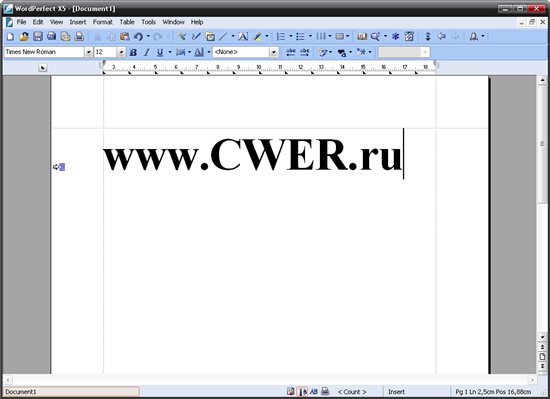Toggle italic formatting
Viewport: 550px width, 399px height.
tap(147, 53)
